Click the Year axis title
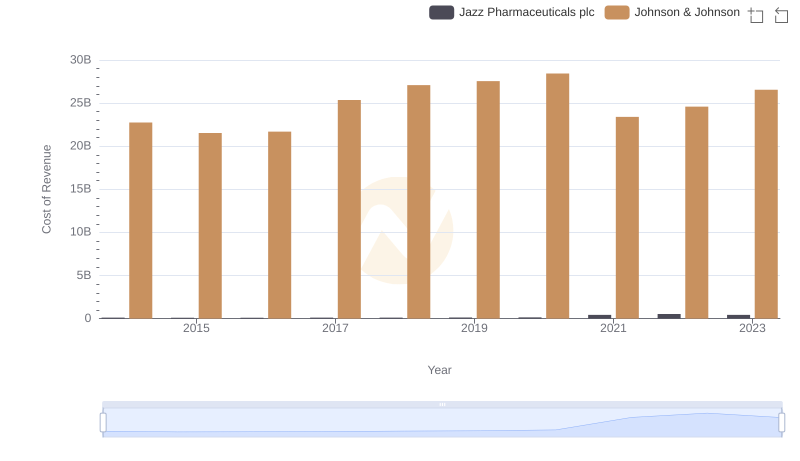 pyautogui.click(x=439, y=370)
